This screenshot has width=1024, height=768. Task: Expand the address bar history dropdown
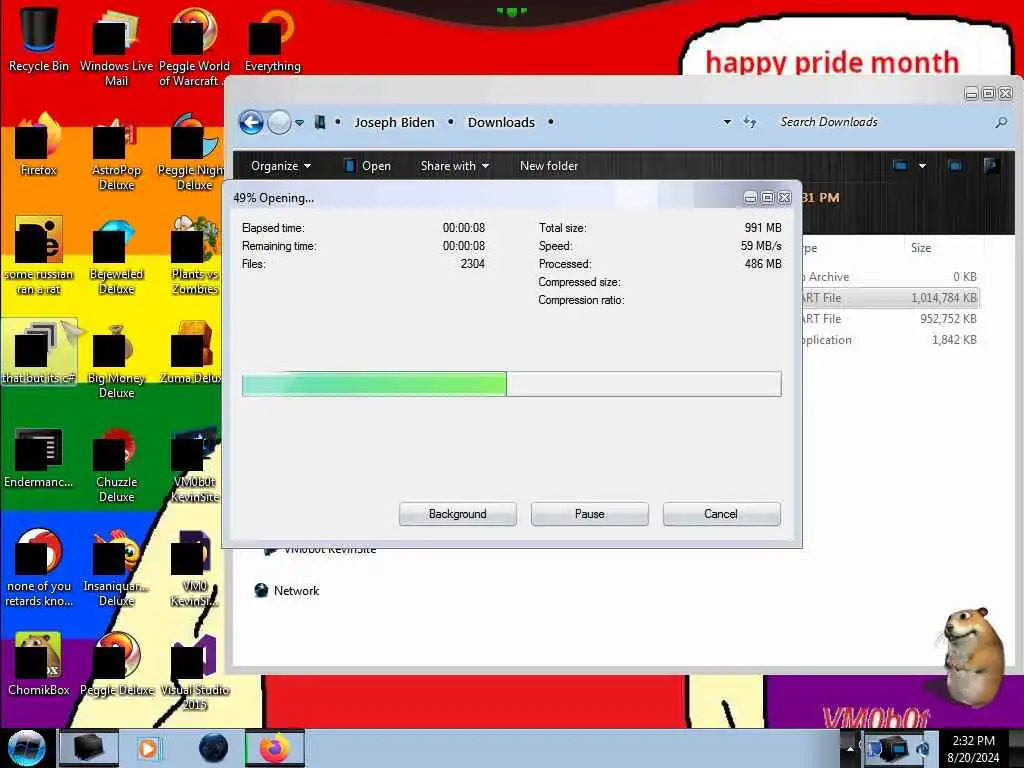(727, 122)
